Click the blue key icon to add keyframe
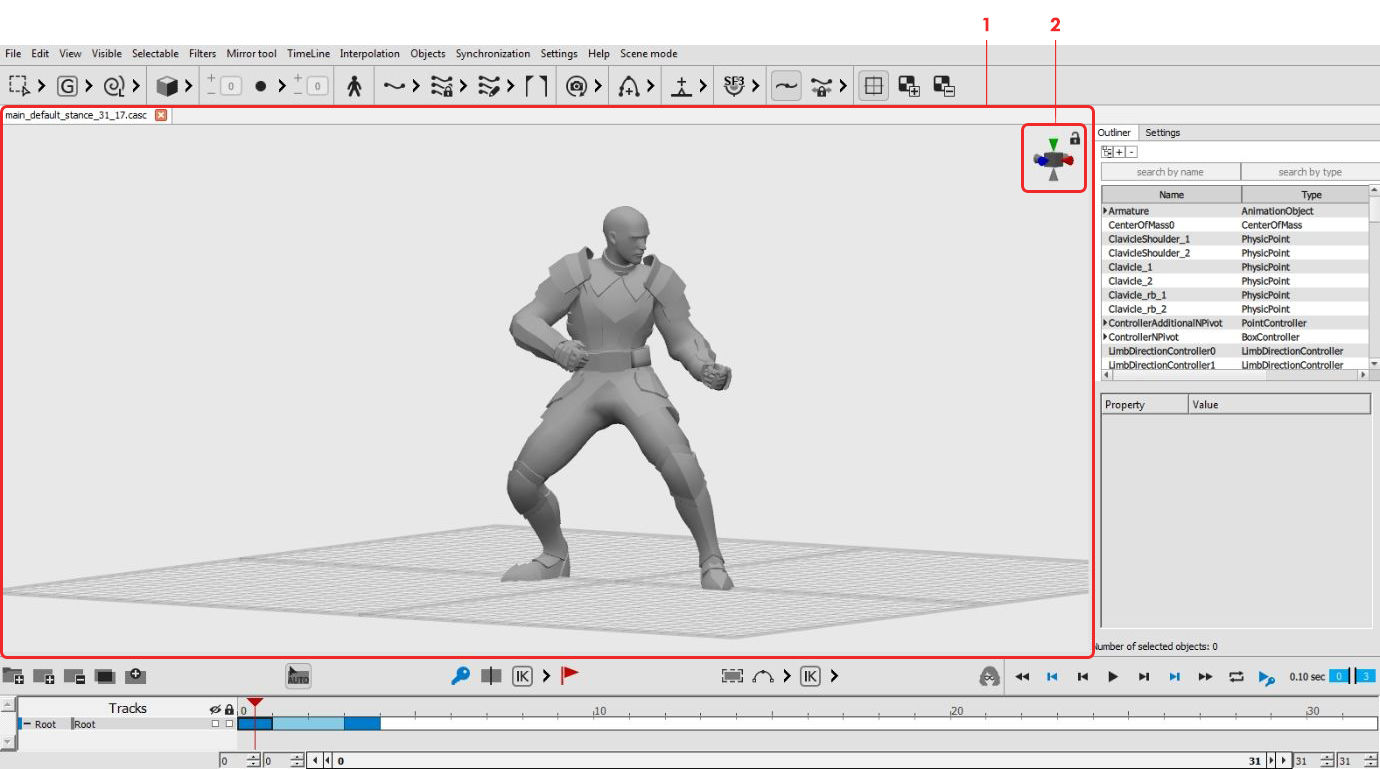1380x769 pixels. (x=460, y=676)
